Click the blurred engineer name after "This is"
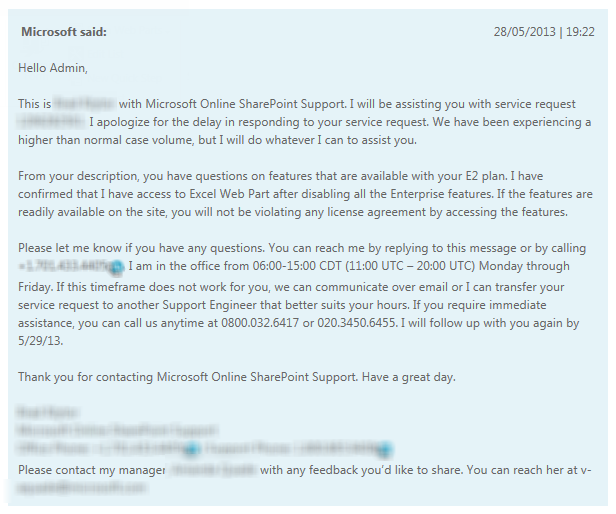The image size is (616, 514). [x=84, y=103]
